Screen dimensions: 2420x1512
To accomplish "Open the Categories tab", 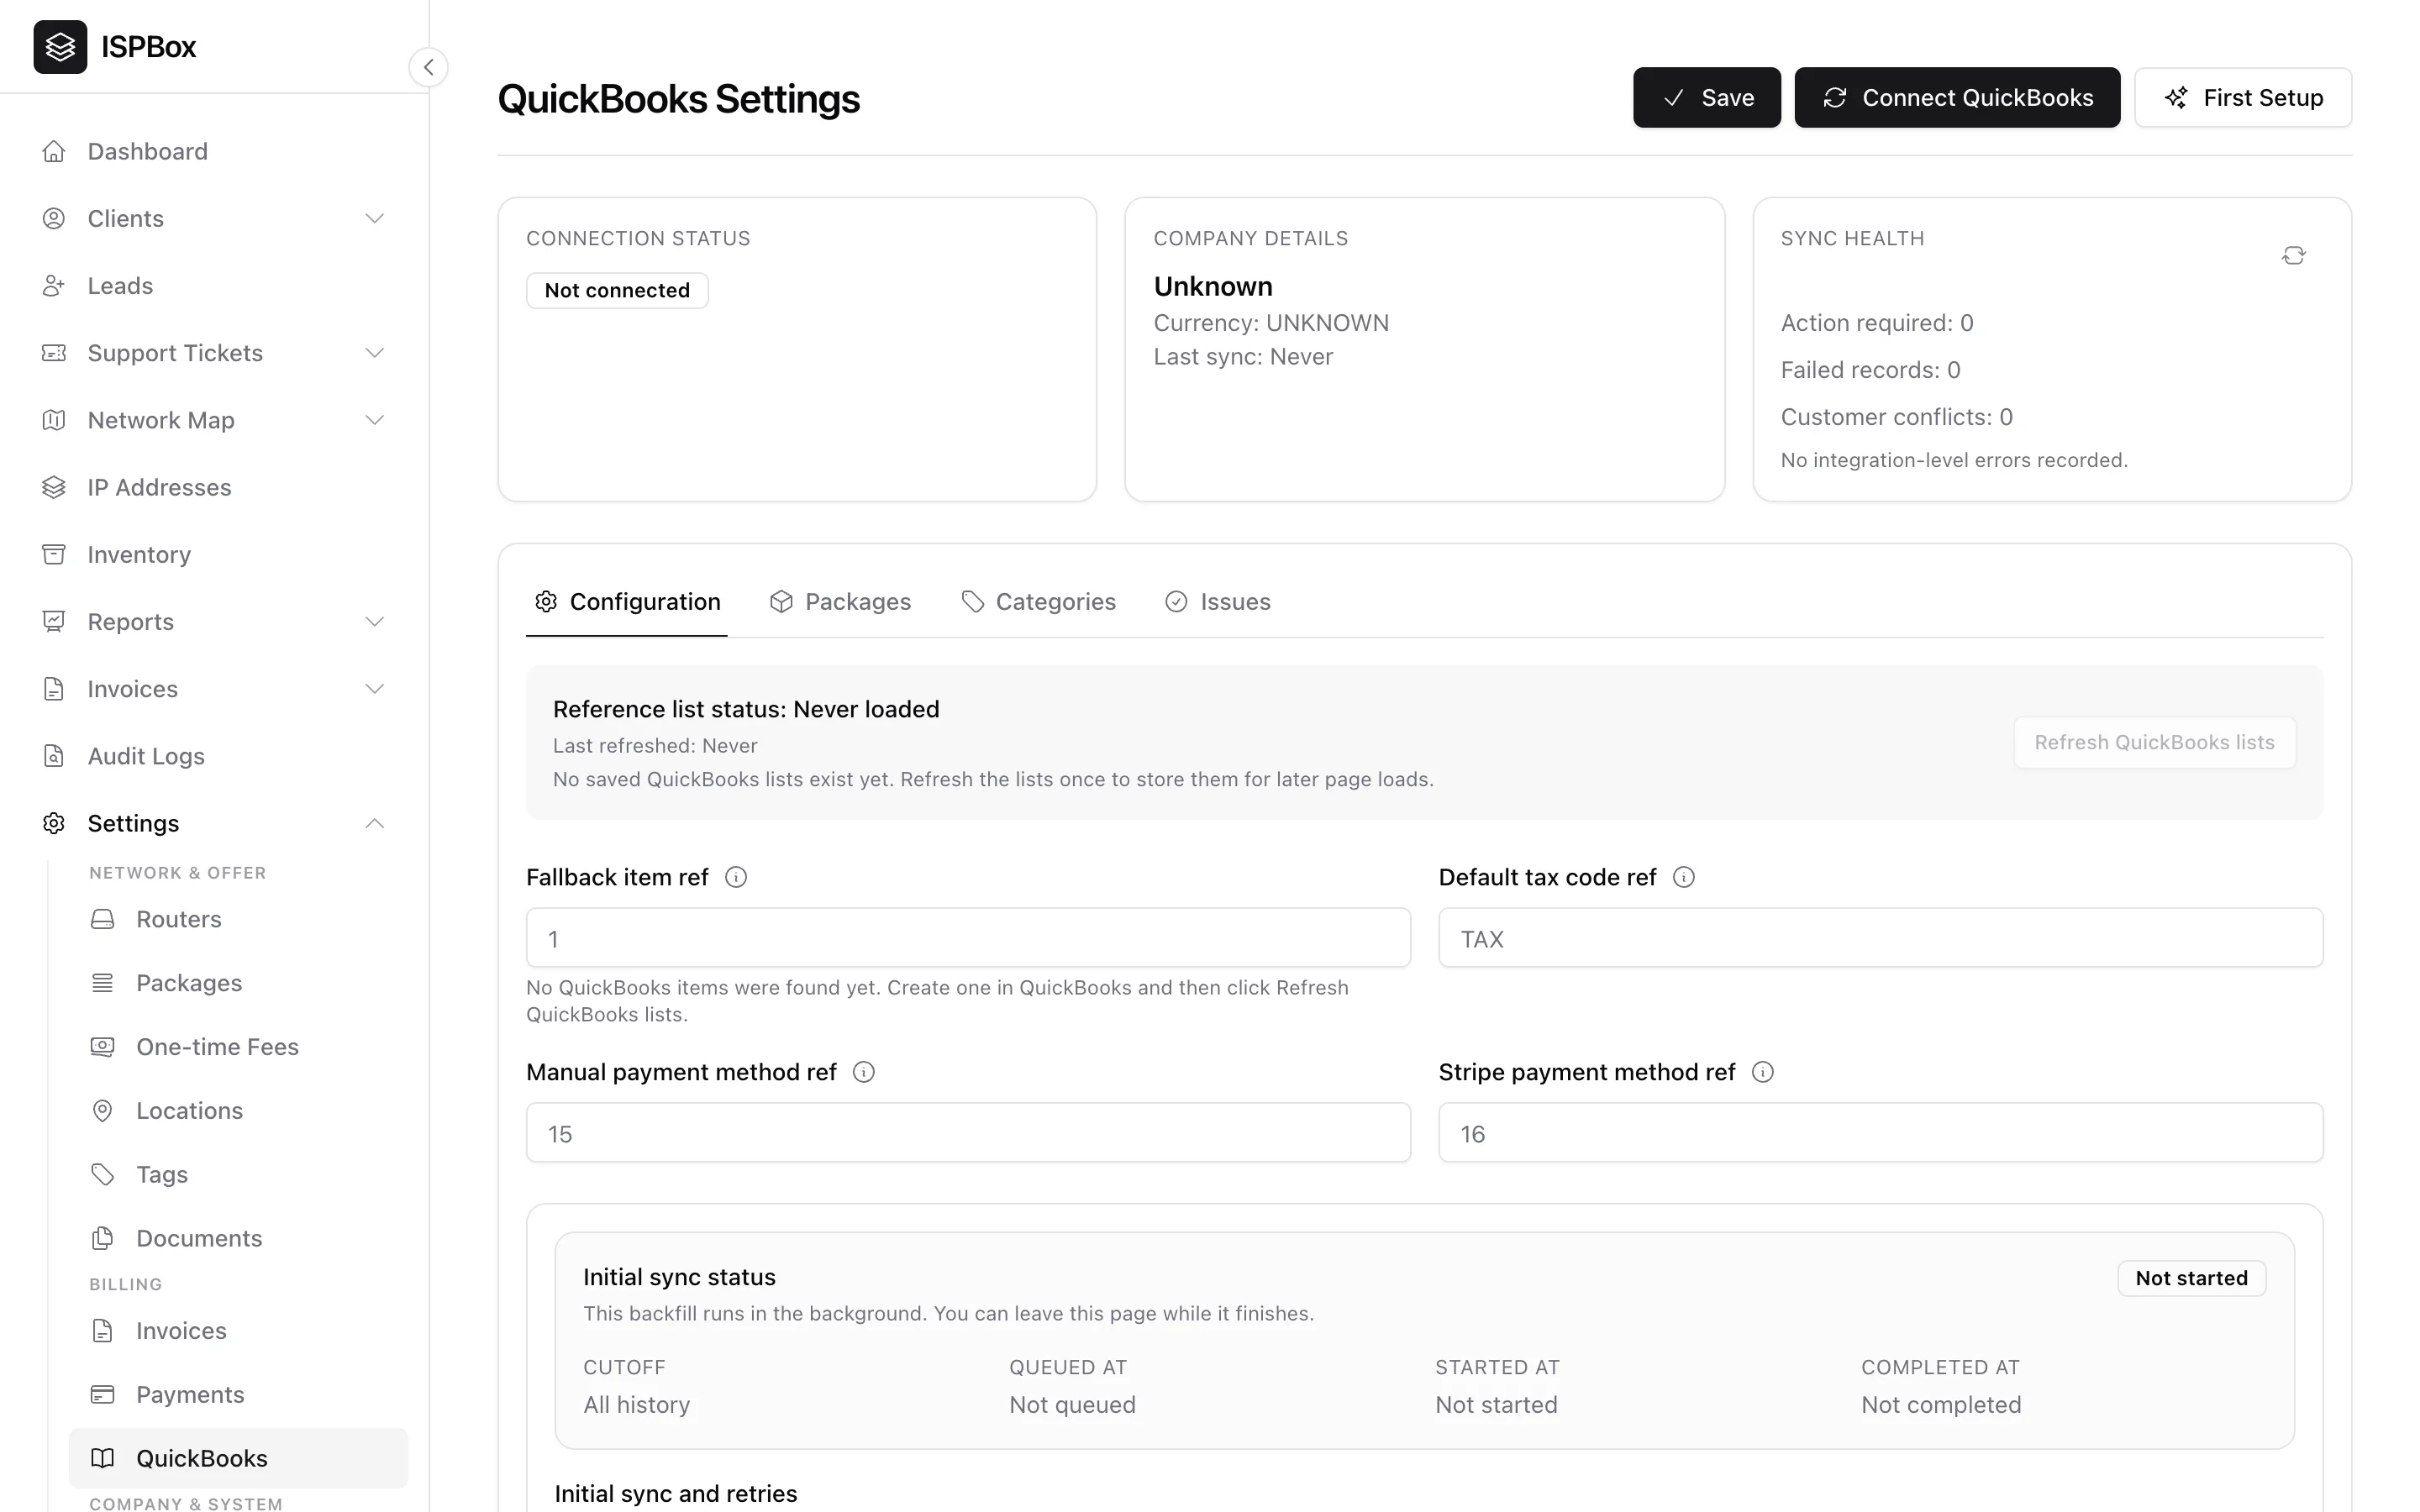I will [1039, 602].
